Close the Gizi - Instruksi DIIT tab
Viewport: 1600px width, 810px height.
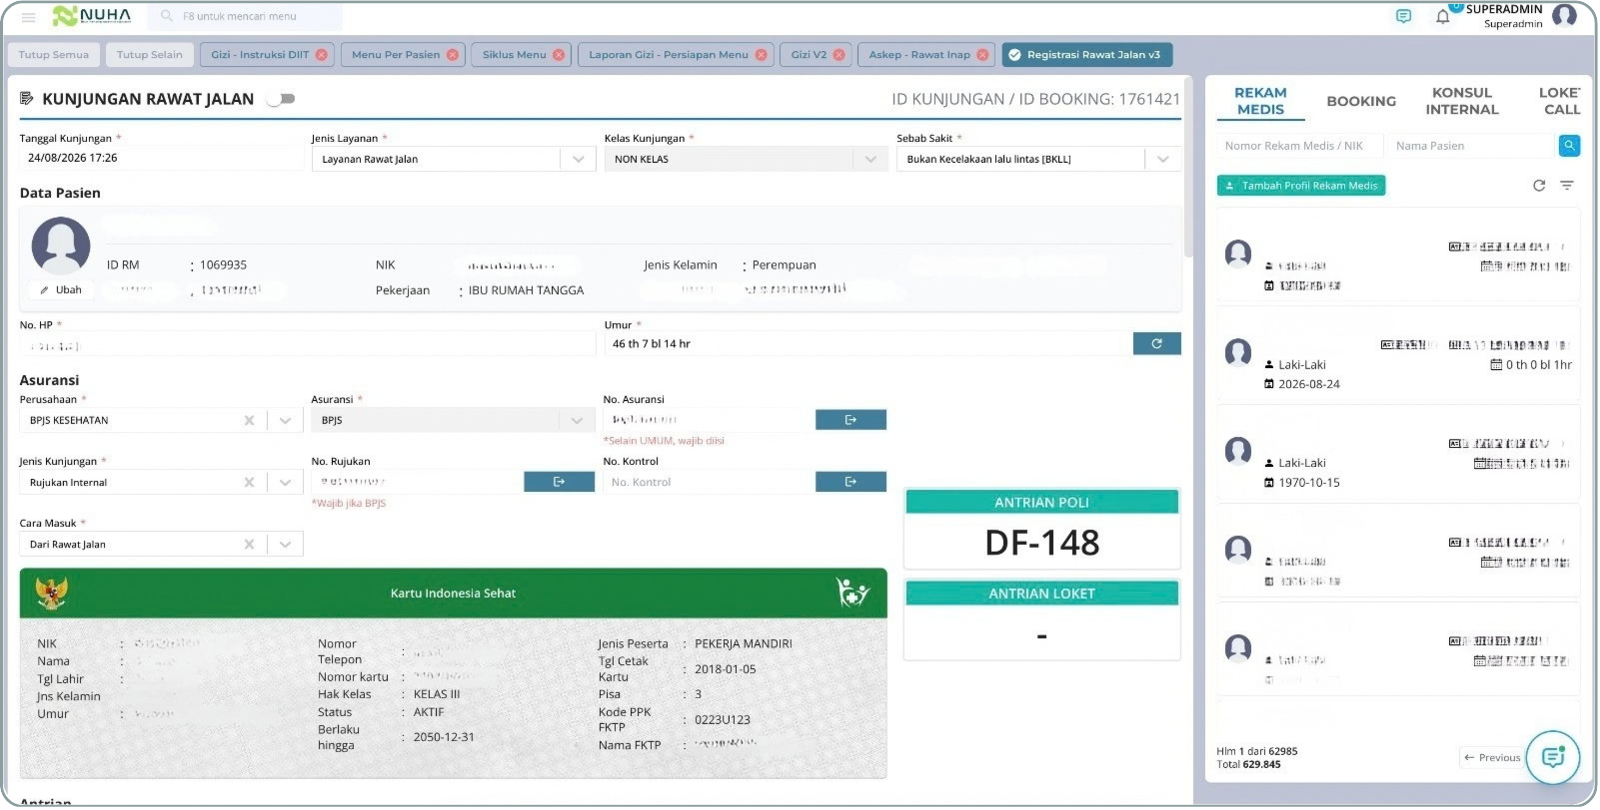(x=321, y=55)
